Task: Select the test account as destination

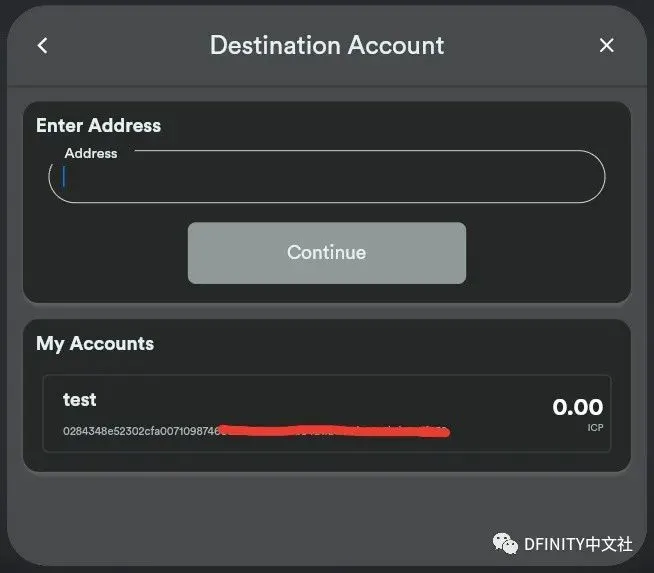Action: pyautogui.click(x=327, y=413)
